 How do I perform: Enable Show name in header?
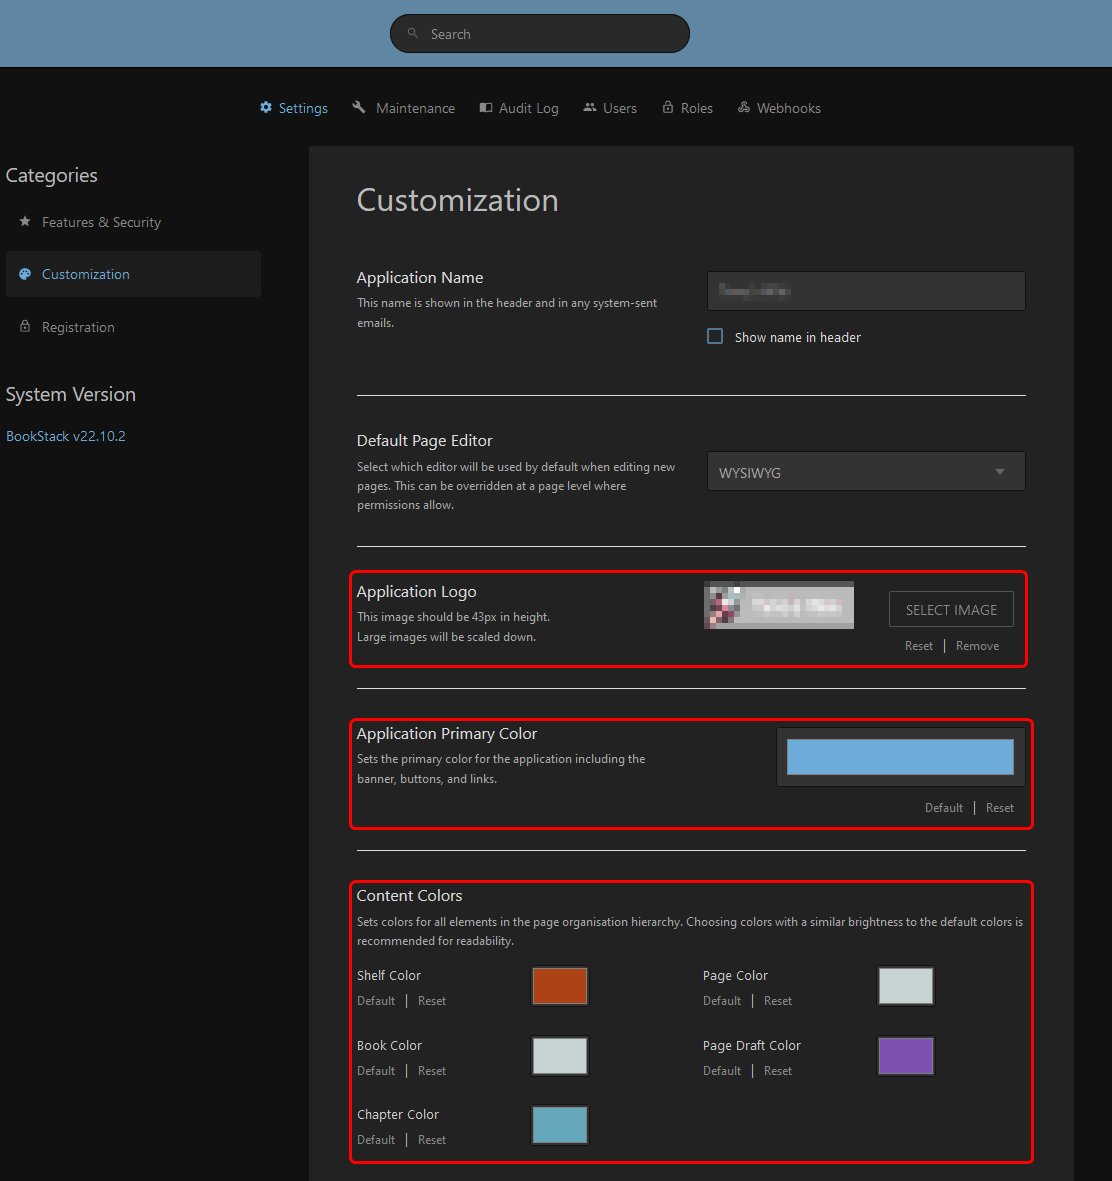point(715,336)
